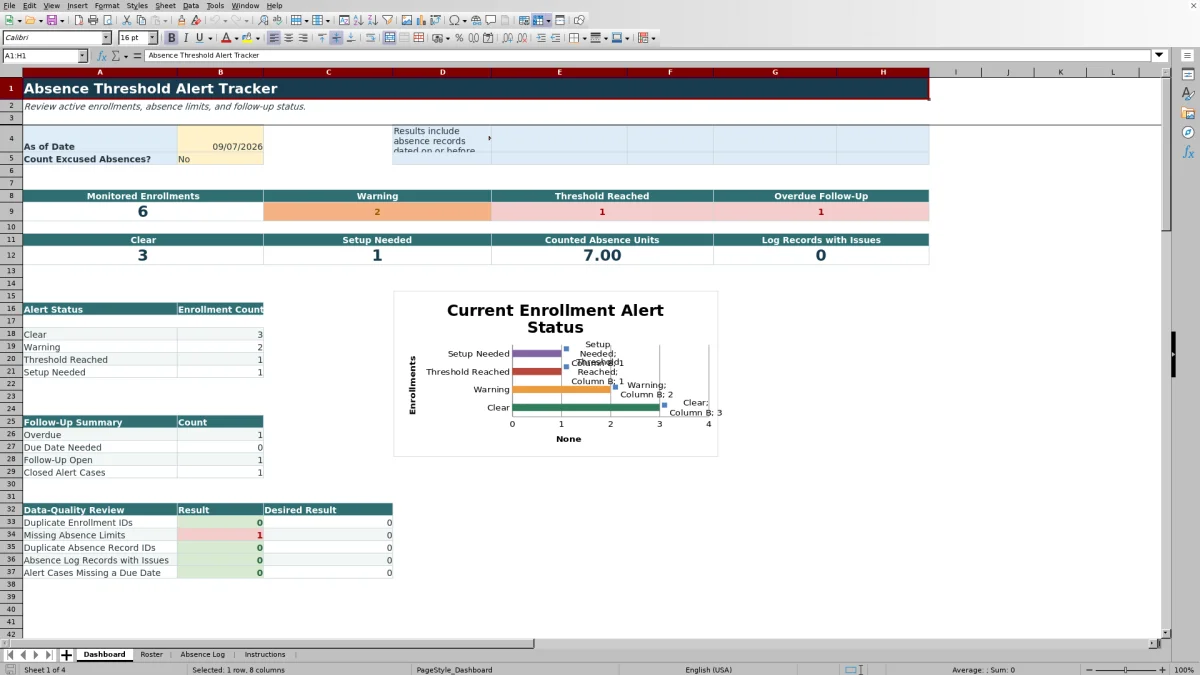Click English (USA) language in status bar
The width and height of the screenshot is (1200, 675).
pyautogui.click(x=708, y=670)
